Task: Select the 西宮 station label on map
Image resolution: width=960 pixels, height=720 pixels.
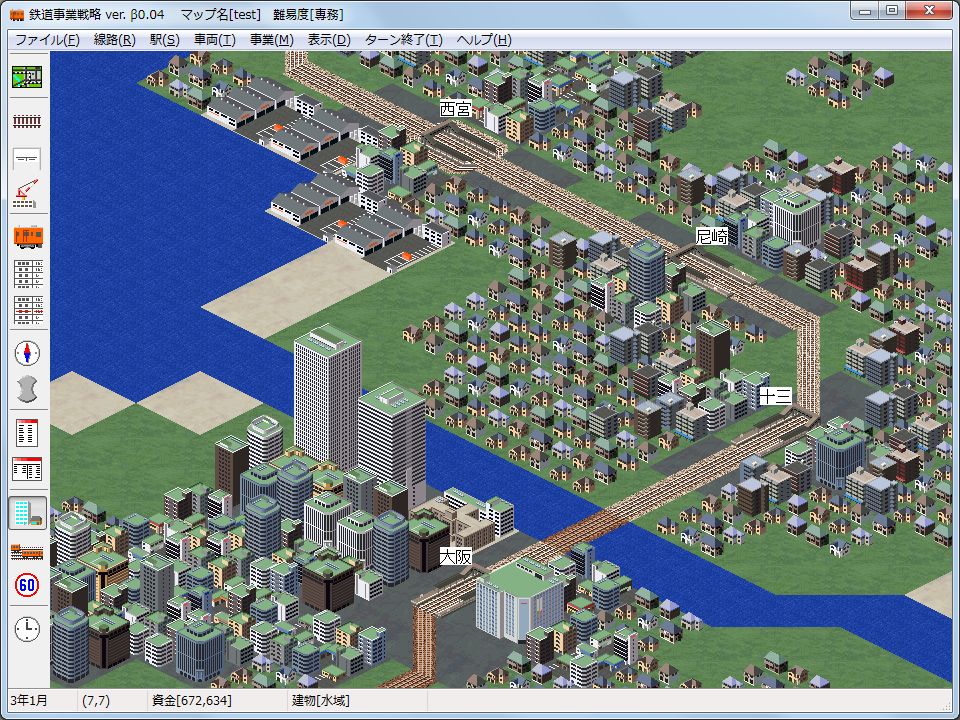Action: point(455,109)
